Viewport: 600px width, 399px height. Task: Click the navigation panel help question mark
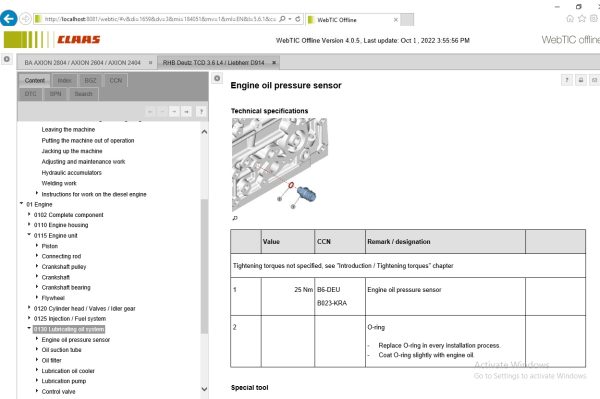click(201, 112)
